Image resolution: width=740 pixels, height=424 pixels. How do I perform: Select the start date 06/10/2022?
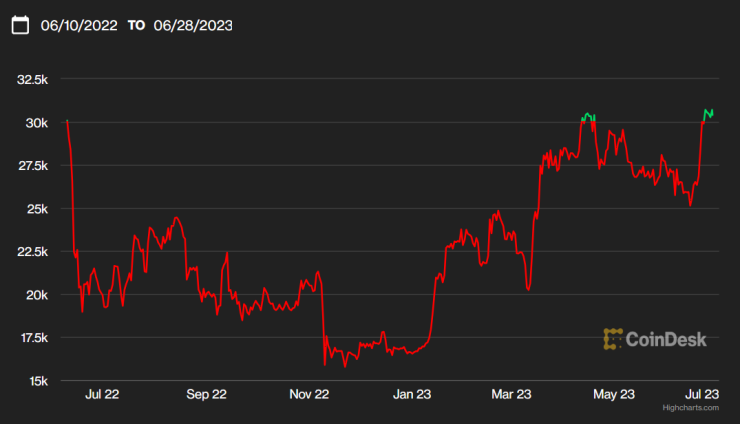(x=79, y=25)
